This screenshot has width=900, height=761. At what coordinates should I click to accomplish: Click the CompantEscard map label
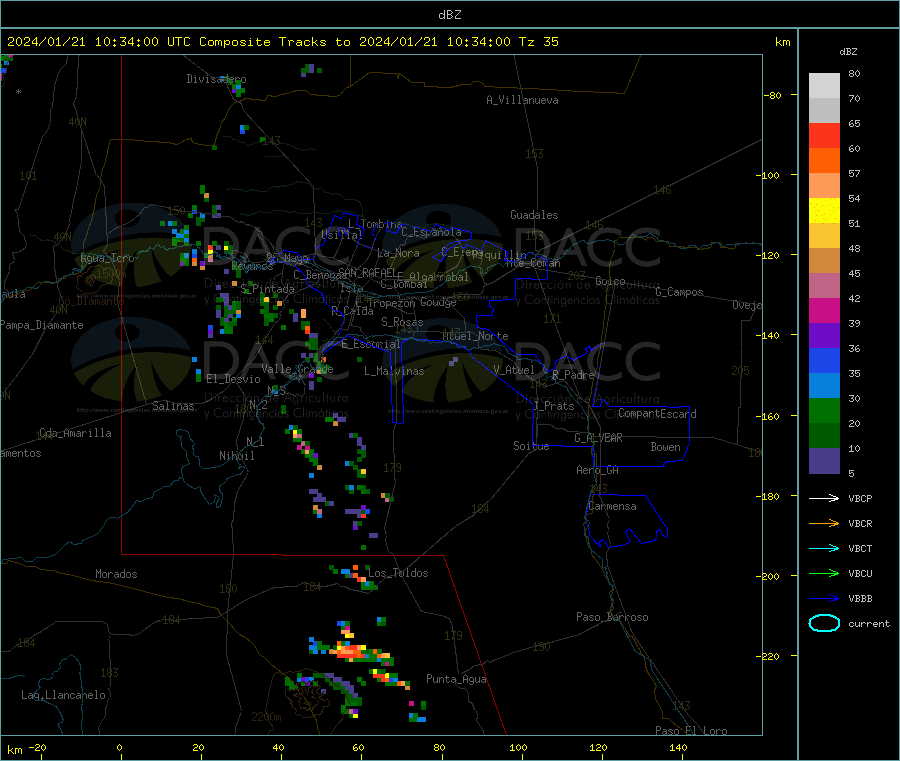(657, 414)
